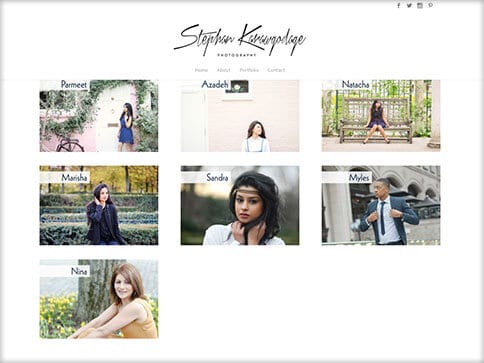Open the Marisha gallery thumbnail
This screenshot has height=363, width=484.
click(x=99, y=205)
